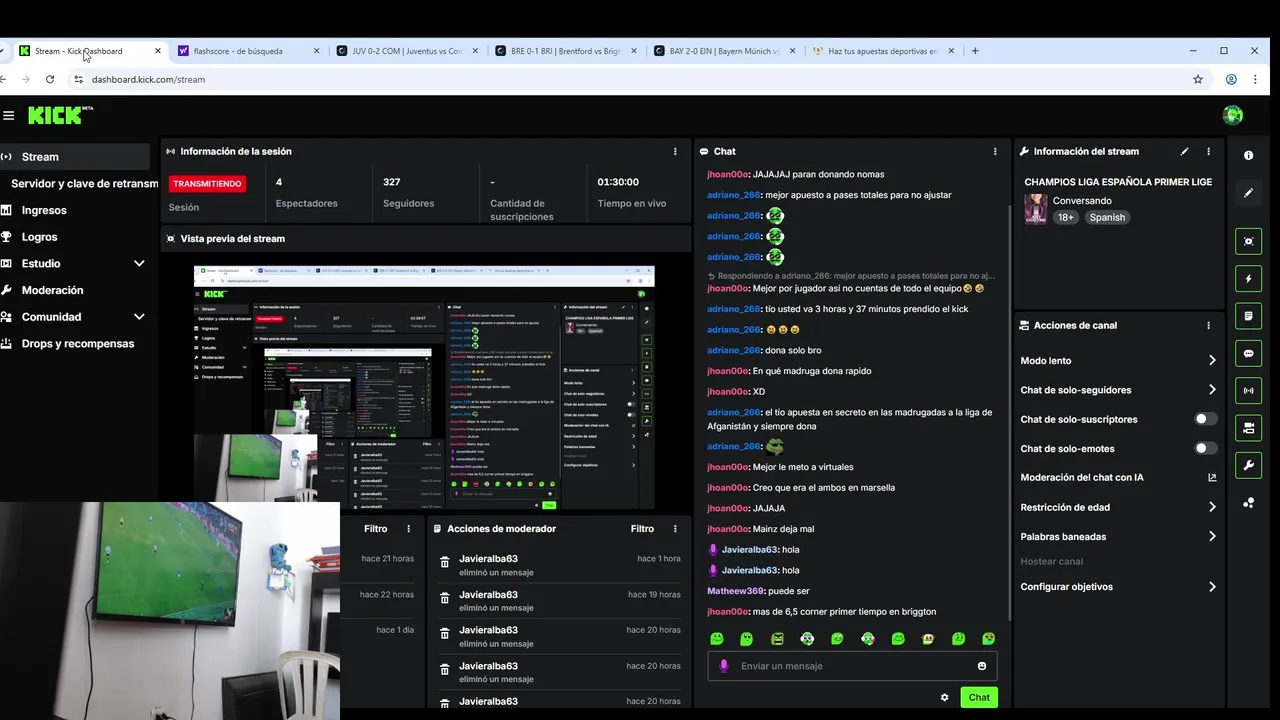Select Stream in the sidebar

click(75, 157)
